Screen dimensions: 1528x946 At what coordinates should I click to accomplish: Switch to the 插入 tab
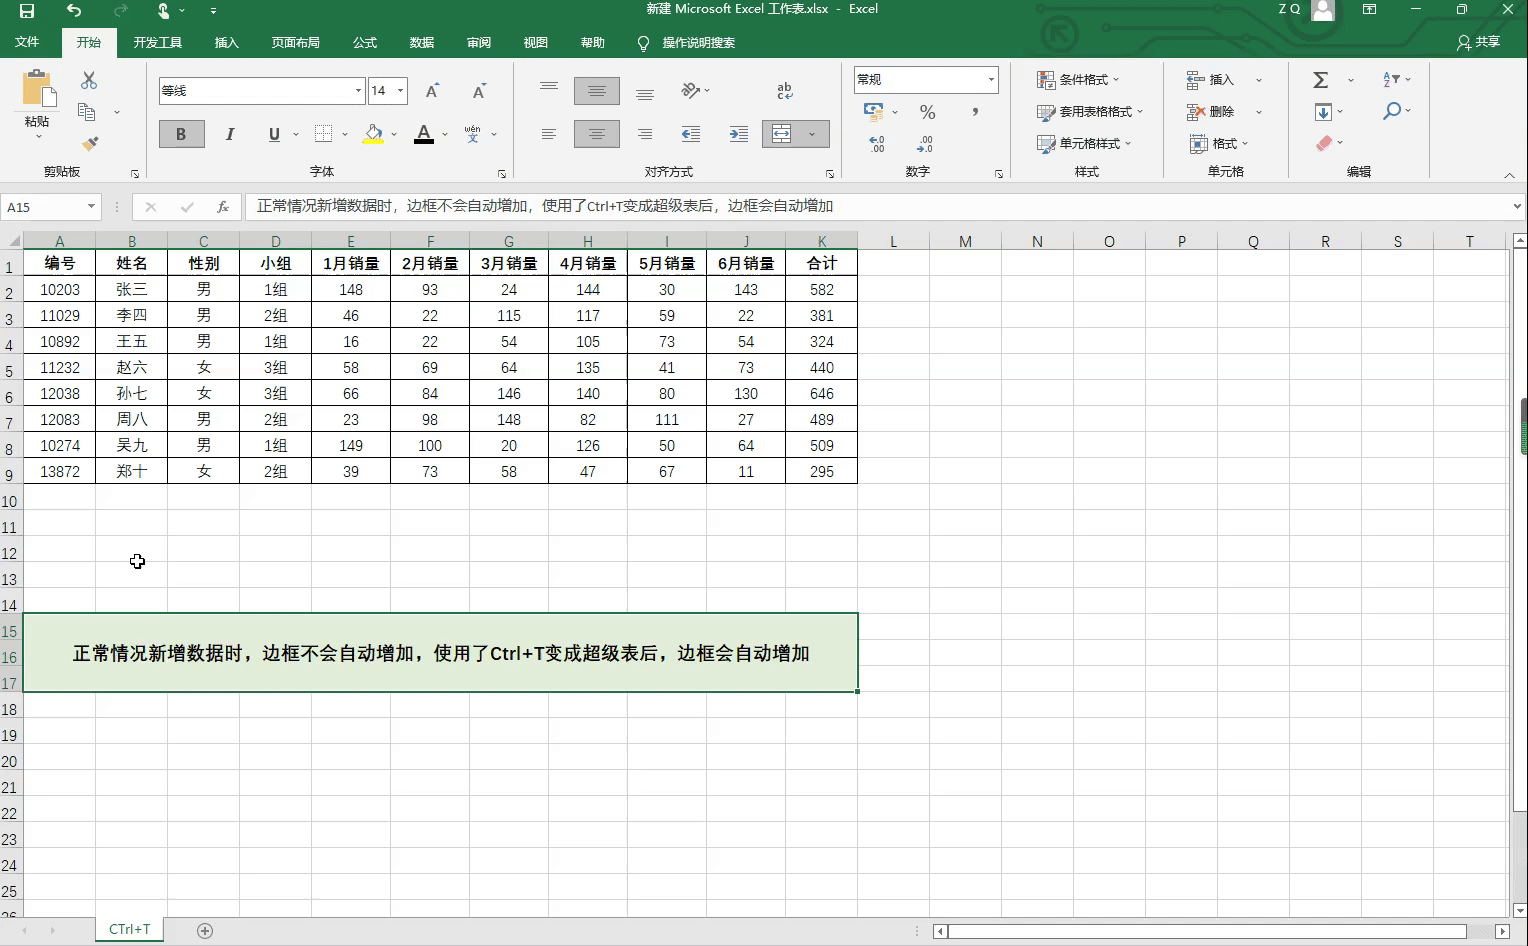(227, 43)
